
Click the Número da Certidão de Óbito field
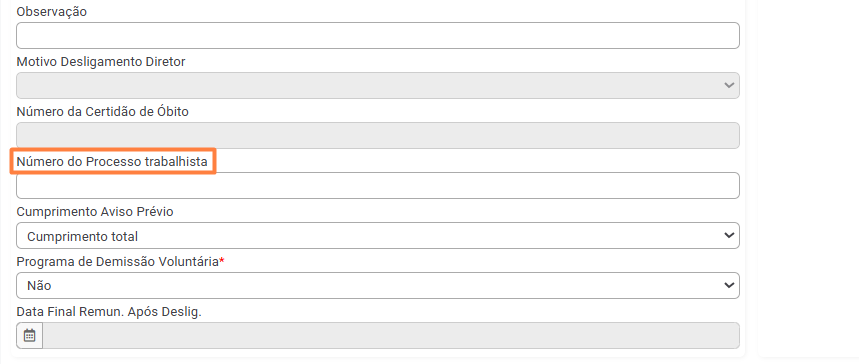(x=377, y=135)
